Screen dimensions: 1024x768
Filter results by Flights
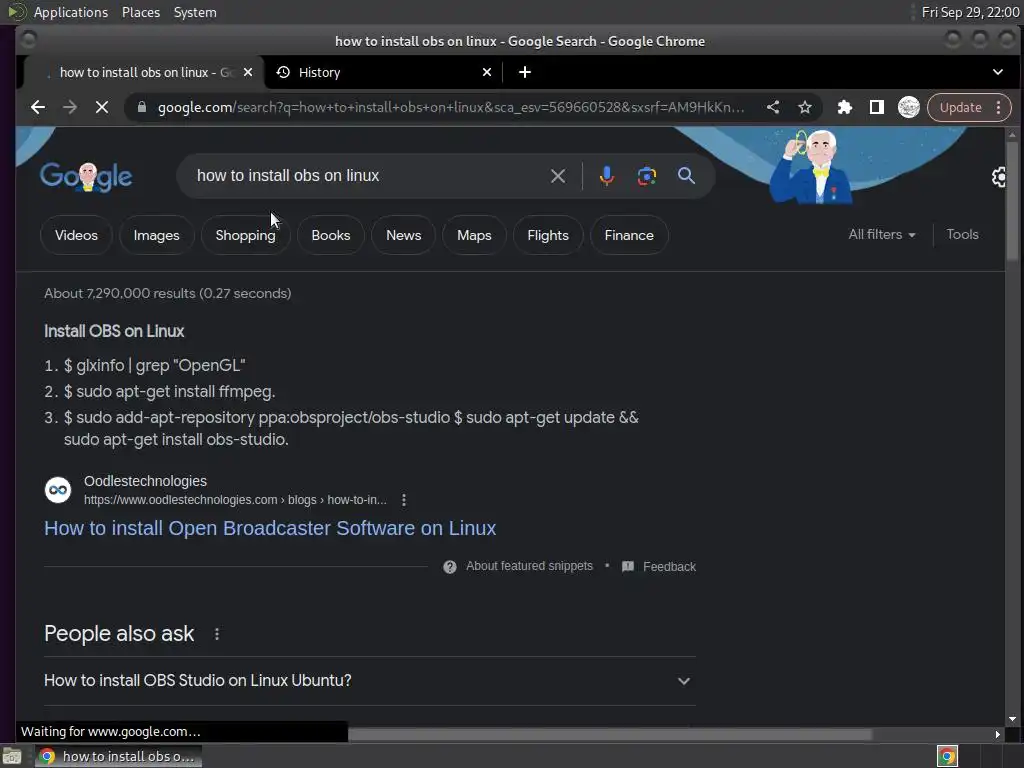(x=548, y=235)
